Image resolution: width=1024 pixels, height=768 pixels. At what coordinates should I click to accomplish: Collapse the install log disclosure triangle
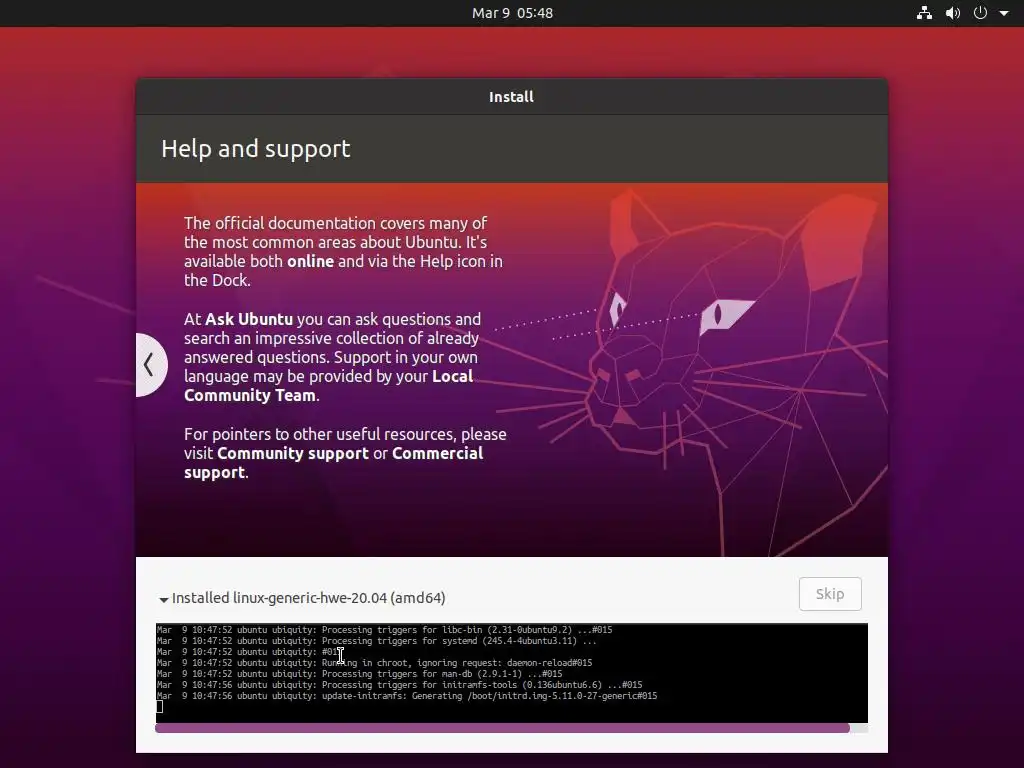point(164,599)
